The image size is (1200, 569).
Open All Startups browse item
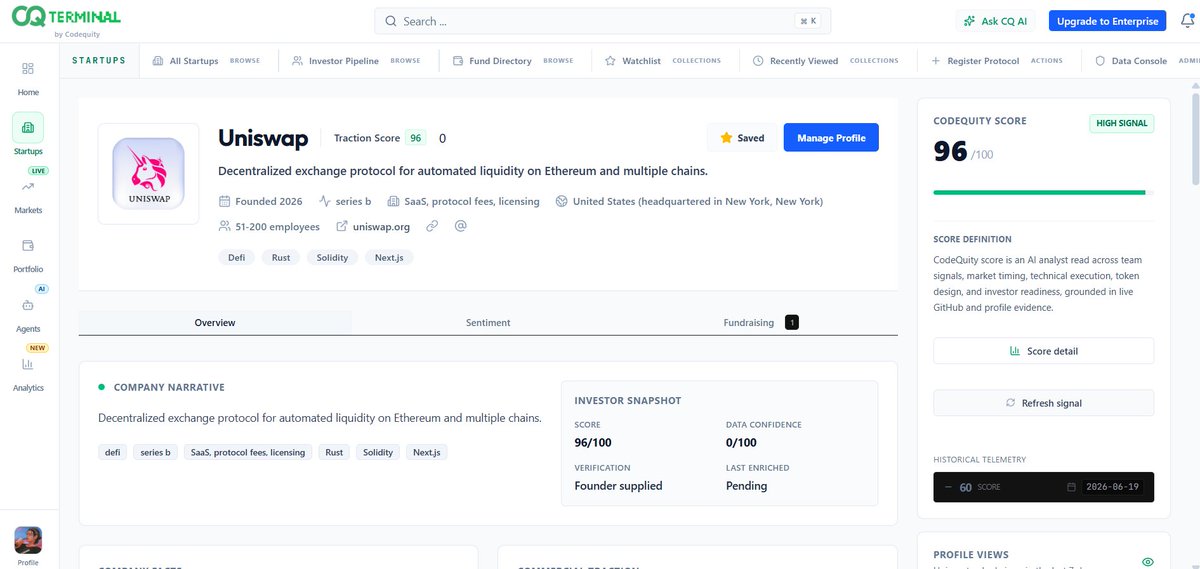click(x=206, y=61)
